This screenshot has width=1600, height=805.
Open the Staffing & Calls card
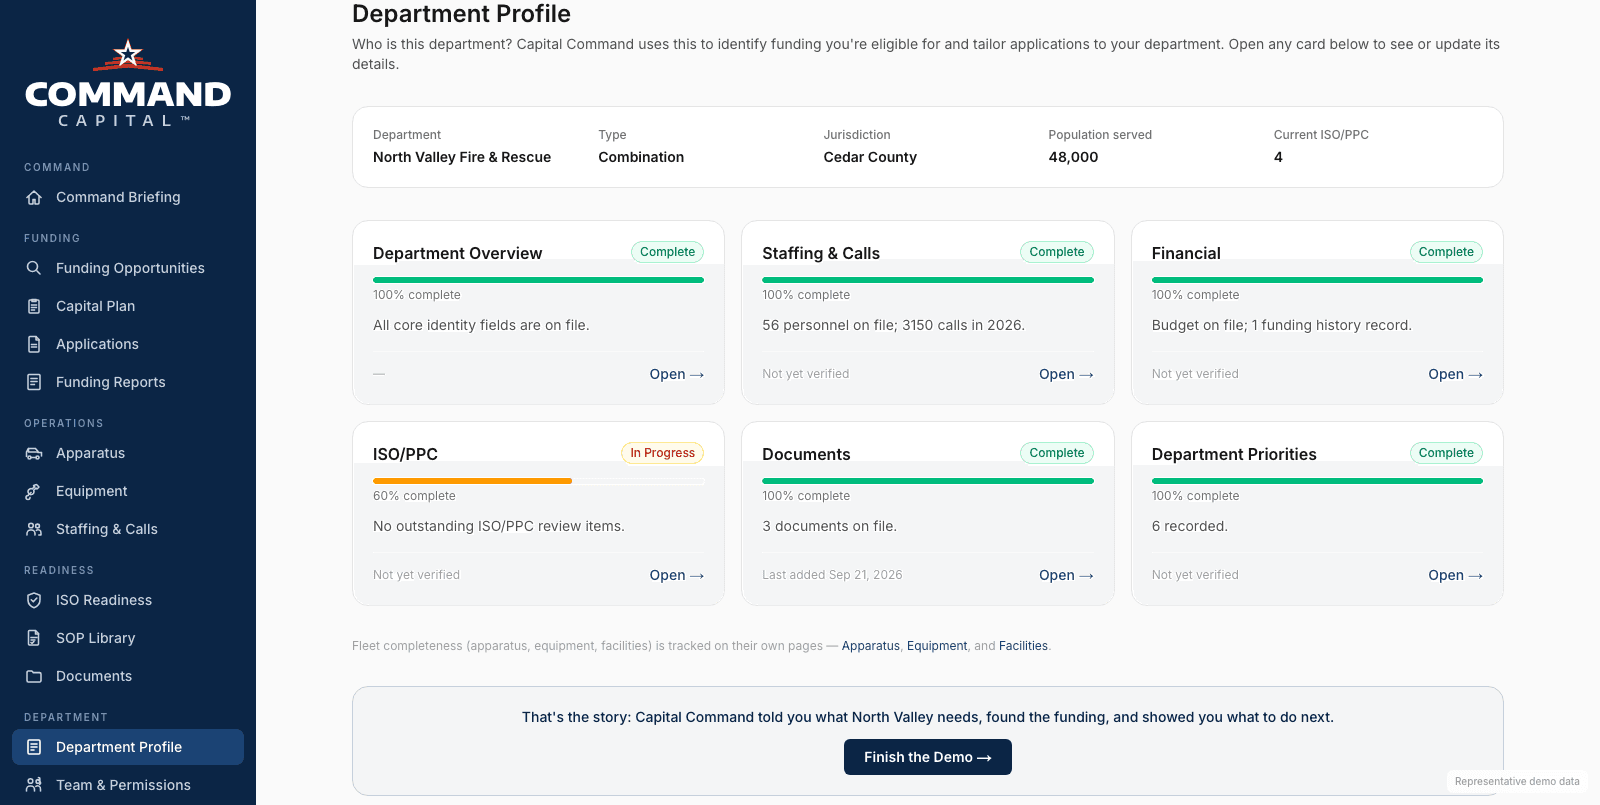pos(1066,374)
